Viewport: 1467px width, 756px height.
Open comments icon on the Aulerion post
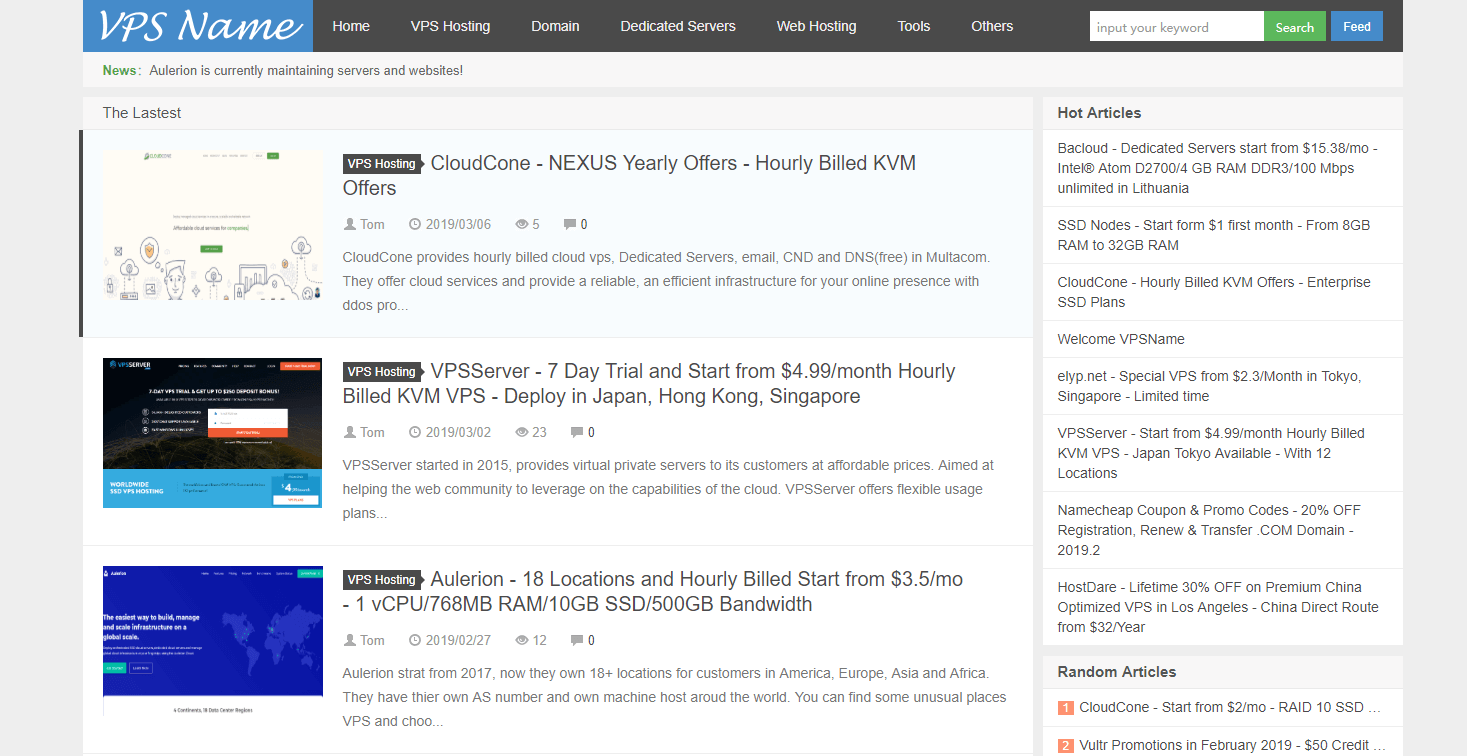(x=576, y=640)
